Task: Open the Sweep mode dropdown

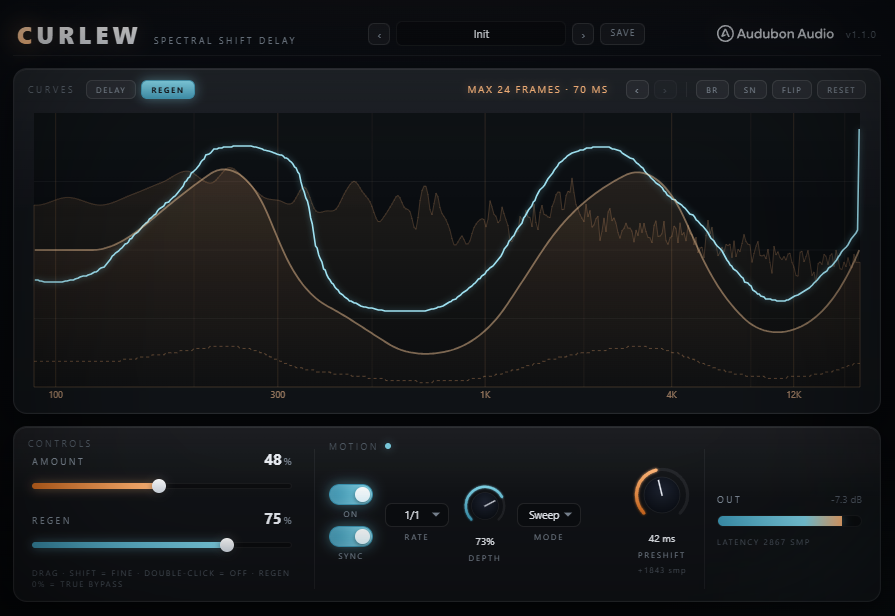Action: 549,515
